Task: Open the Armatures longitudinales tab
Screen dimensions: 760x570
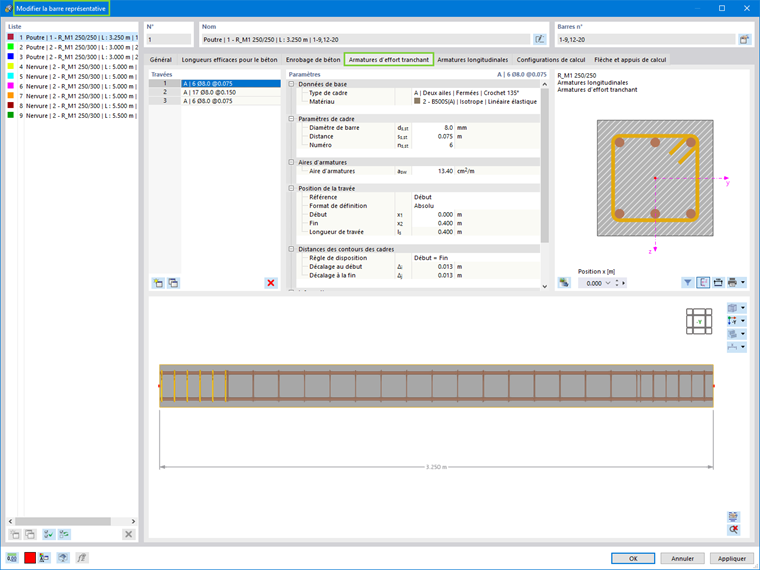Action: coord(473,60)
